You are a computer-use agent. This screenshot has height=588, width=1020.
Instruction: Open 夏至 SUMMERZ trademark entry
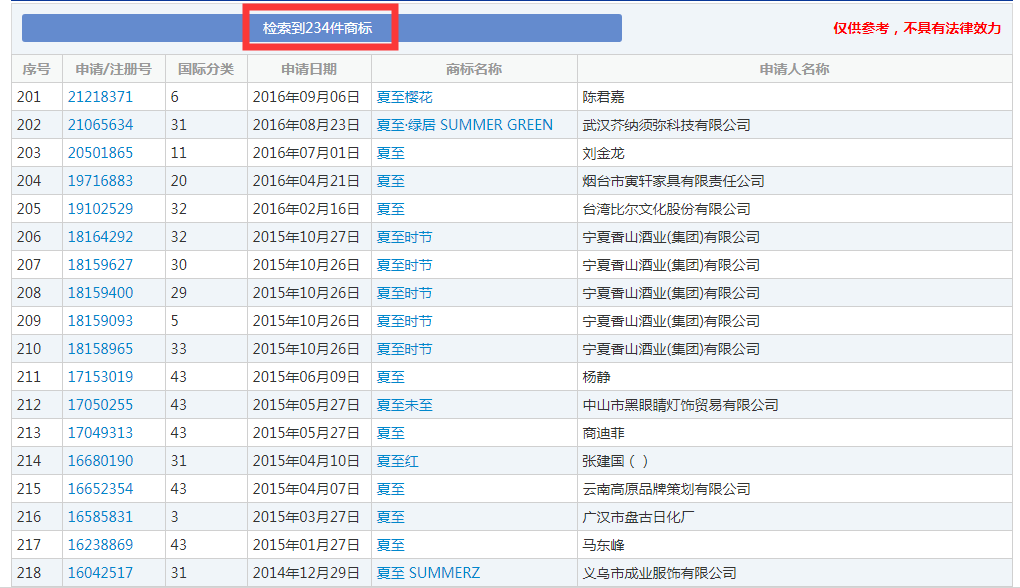click(428, 573)
